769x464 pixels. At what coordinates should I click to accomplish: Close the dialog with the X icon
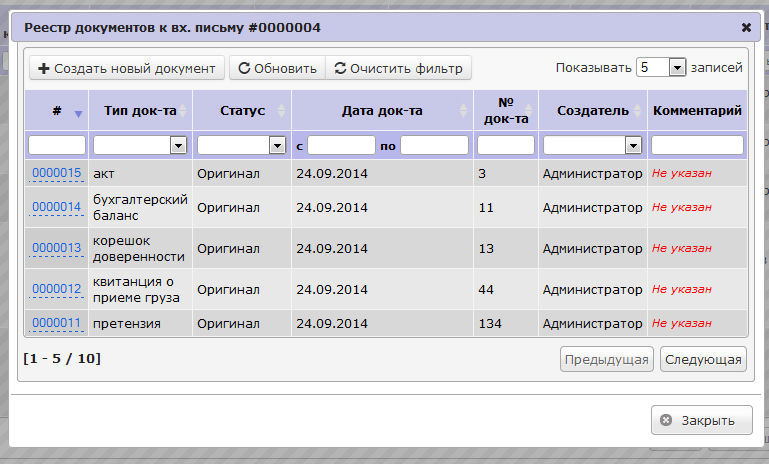click(x=746, y=27)
